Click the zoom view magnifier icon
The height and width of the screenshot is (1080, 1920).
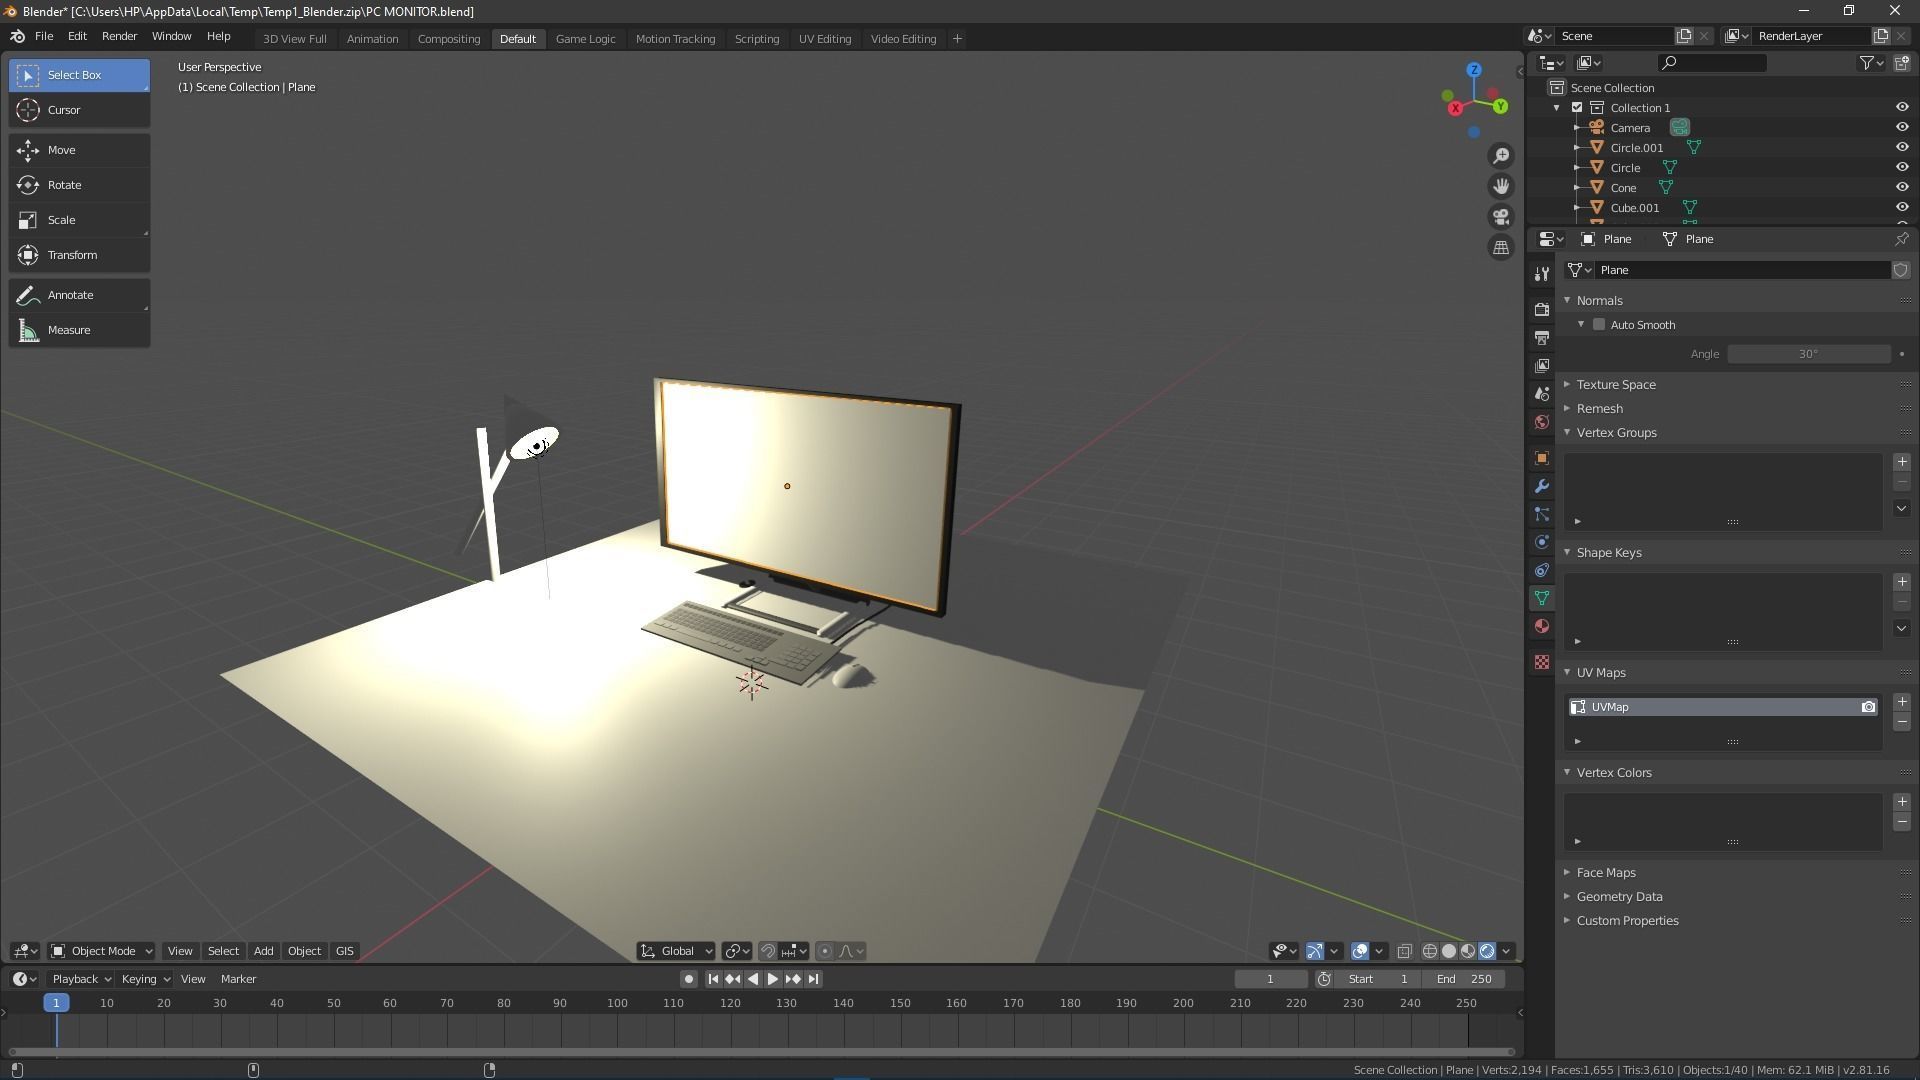pos(1501,156)
